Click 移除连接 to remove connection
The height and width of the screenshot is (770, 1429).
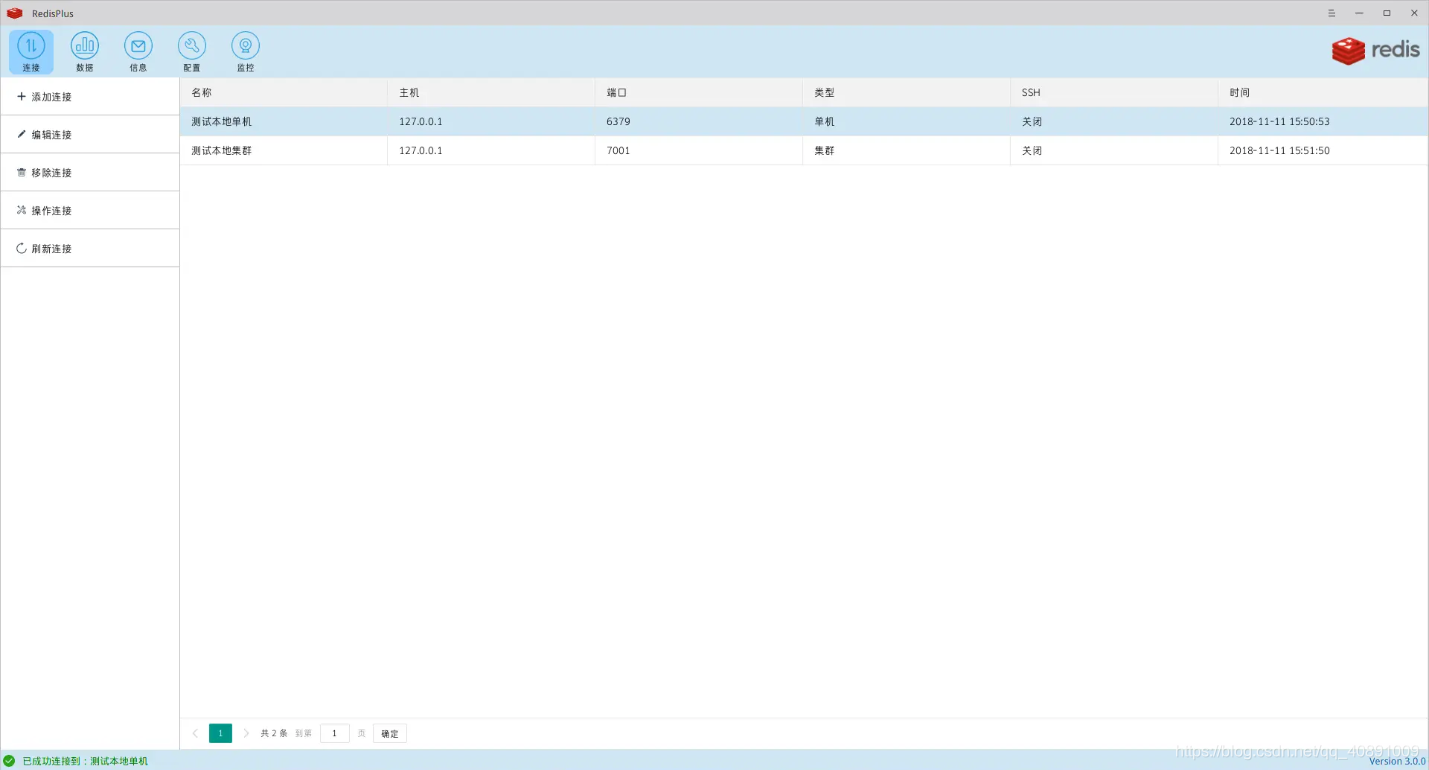pyautogui.click(x=90, y=173)
